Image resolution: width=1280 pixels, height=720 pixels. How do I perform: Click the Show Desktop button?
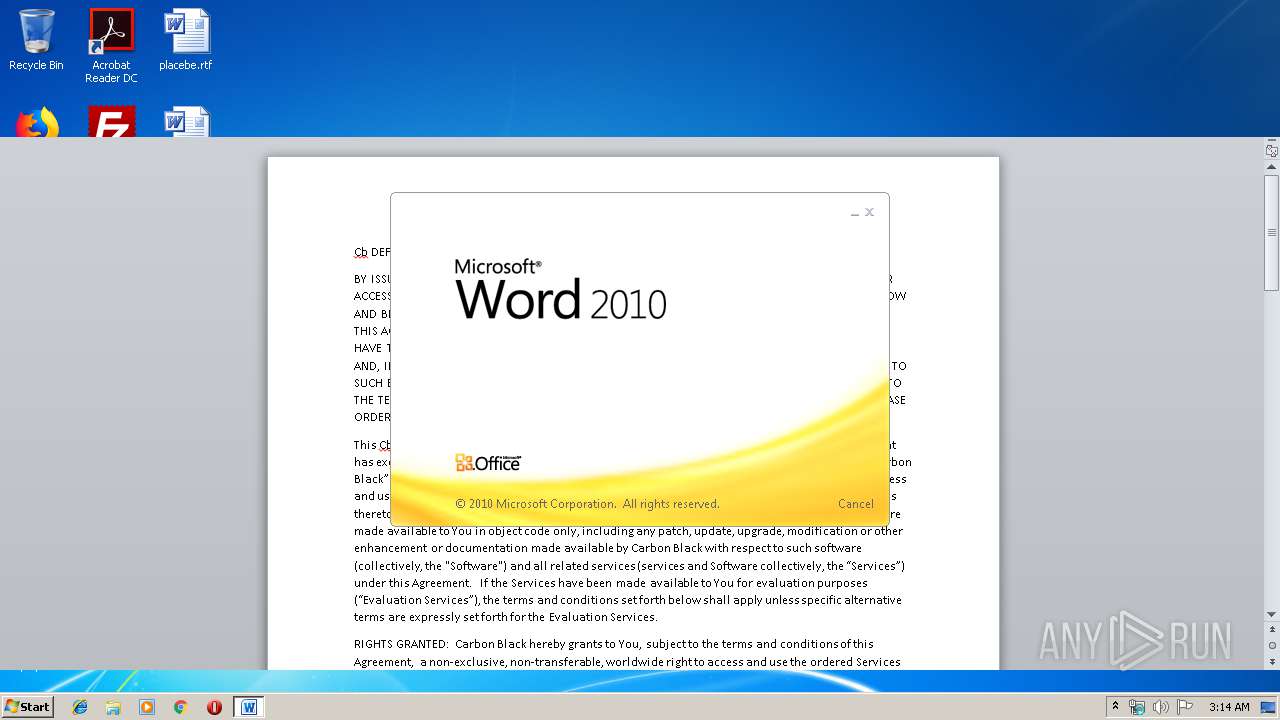1270,707
